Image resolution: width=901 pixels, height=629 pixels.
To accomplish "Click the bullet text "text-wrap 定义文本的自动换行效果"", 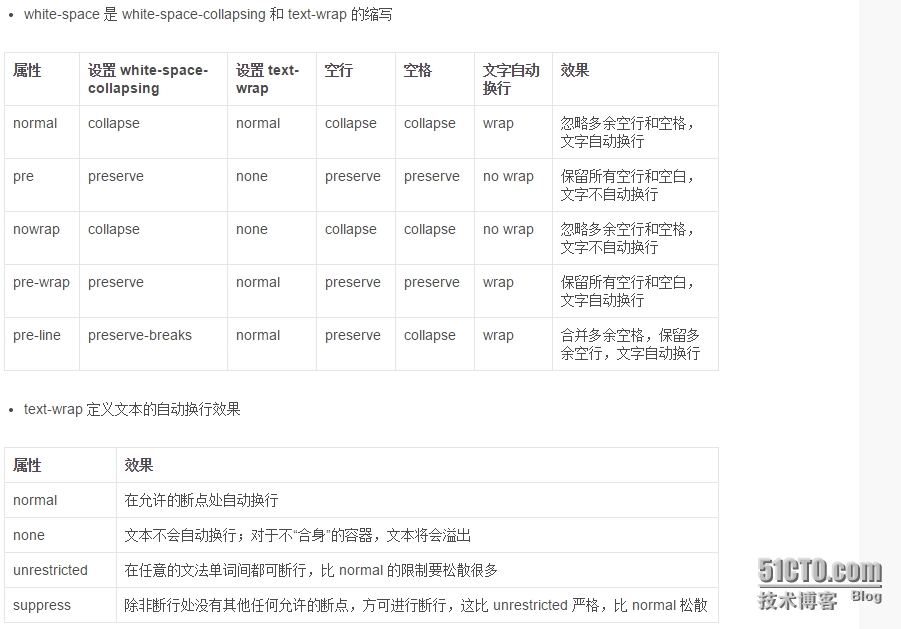I will click(132, 410).
